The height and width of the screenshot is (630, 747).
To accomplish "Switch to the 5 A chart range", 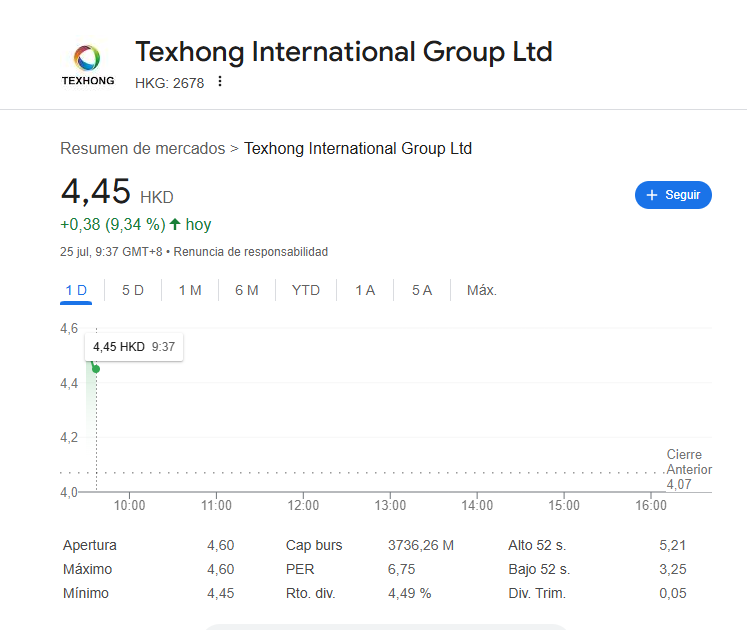I will coord(422,290).
